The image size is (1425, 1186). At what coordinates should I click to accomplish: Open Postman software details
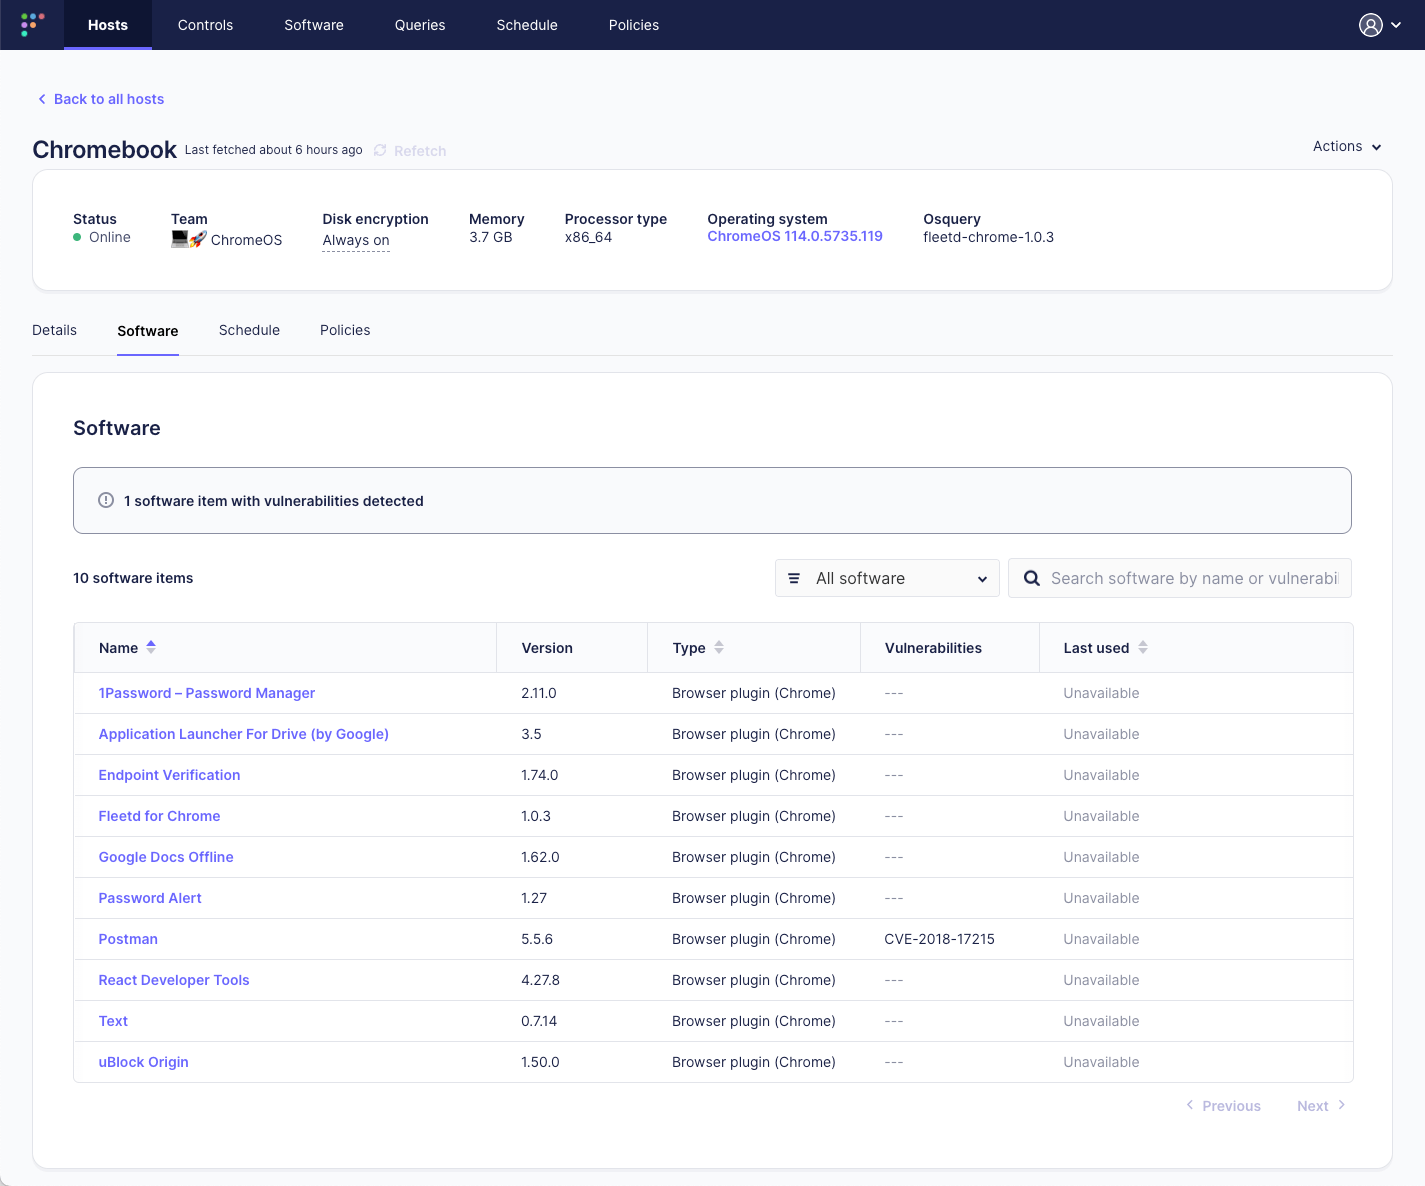point(128,939)
